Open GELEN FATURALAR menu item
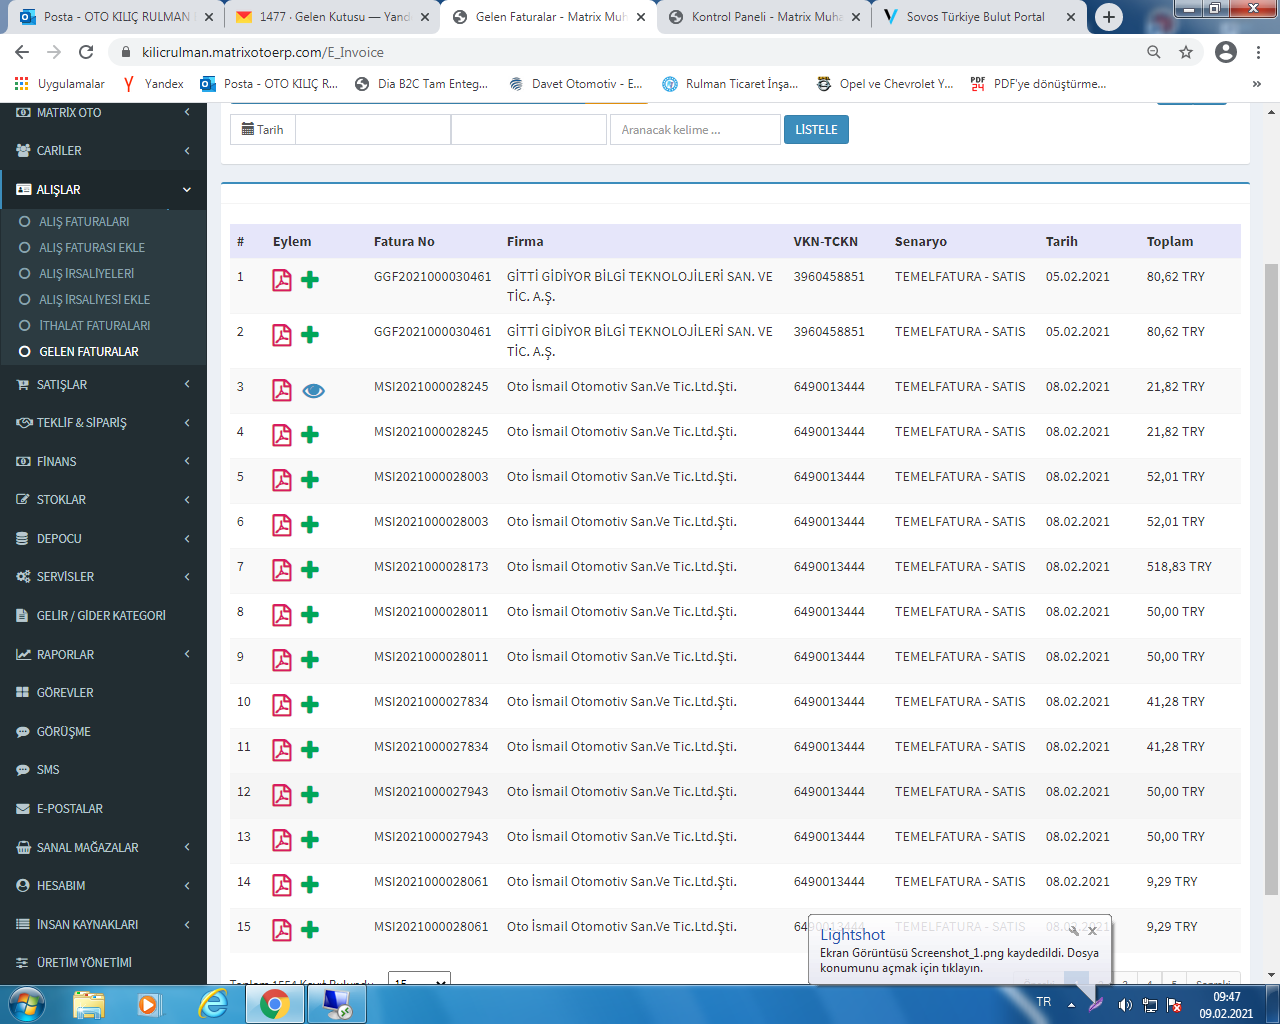Screen dimensions: 1280x1024 click(89, 352)
